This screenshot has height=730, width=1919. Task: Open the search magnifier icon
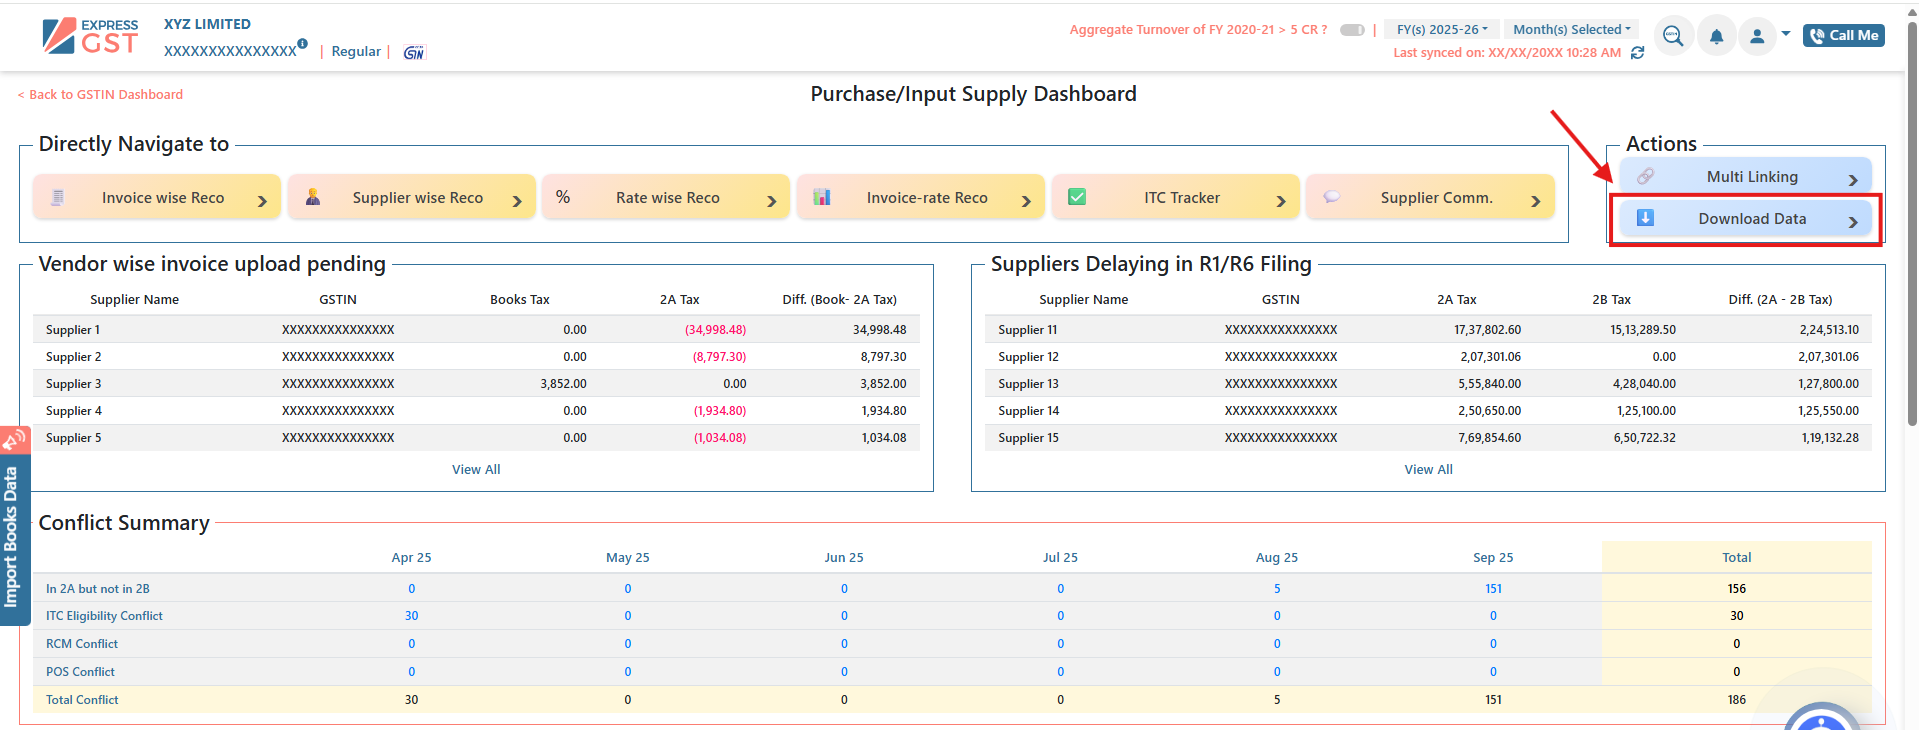[1673, 37]
